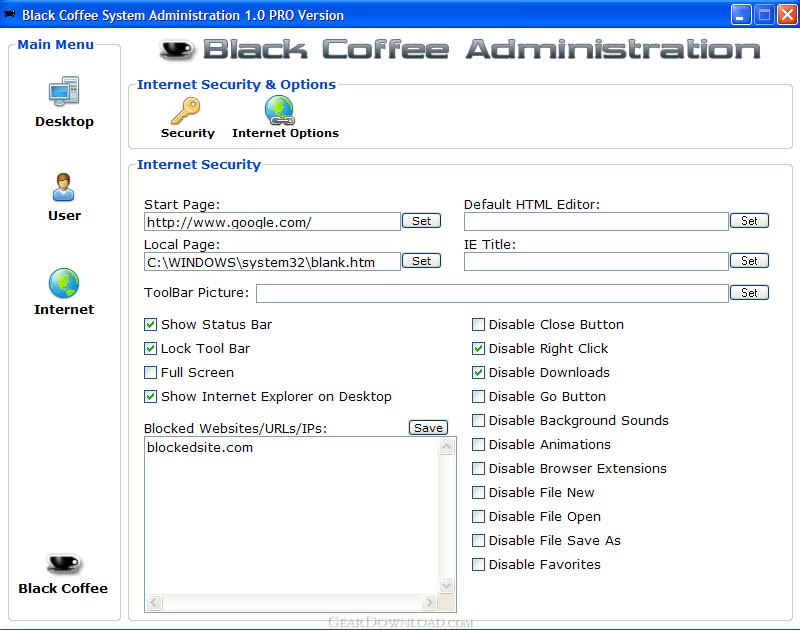The height and width of the screenshot is (630, 800).
Task: Minimize the Black Coffee window
Action: (x=741, y=15)
